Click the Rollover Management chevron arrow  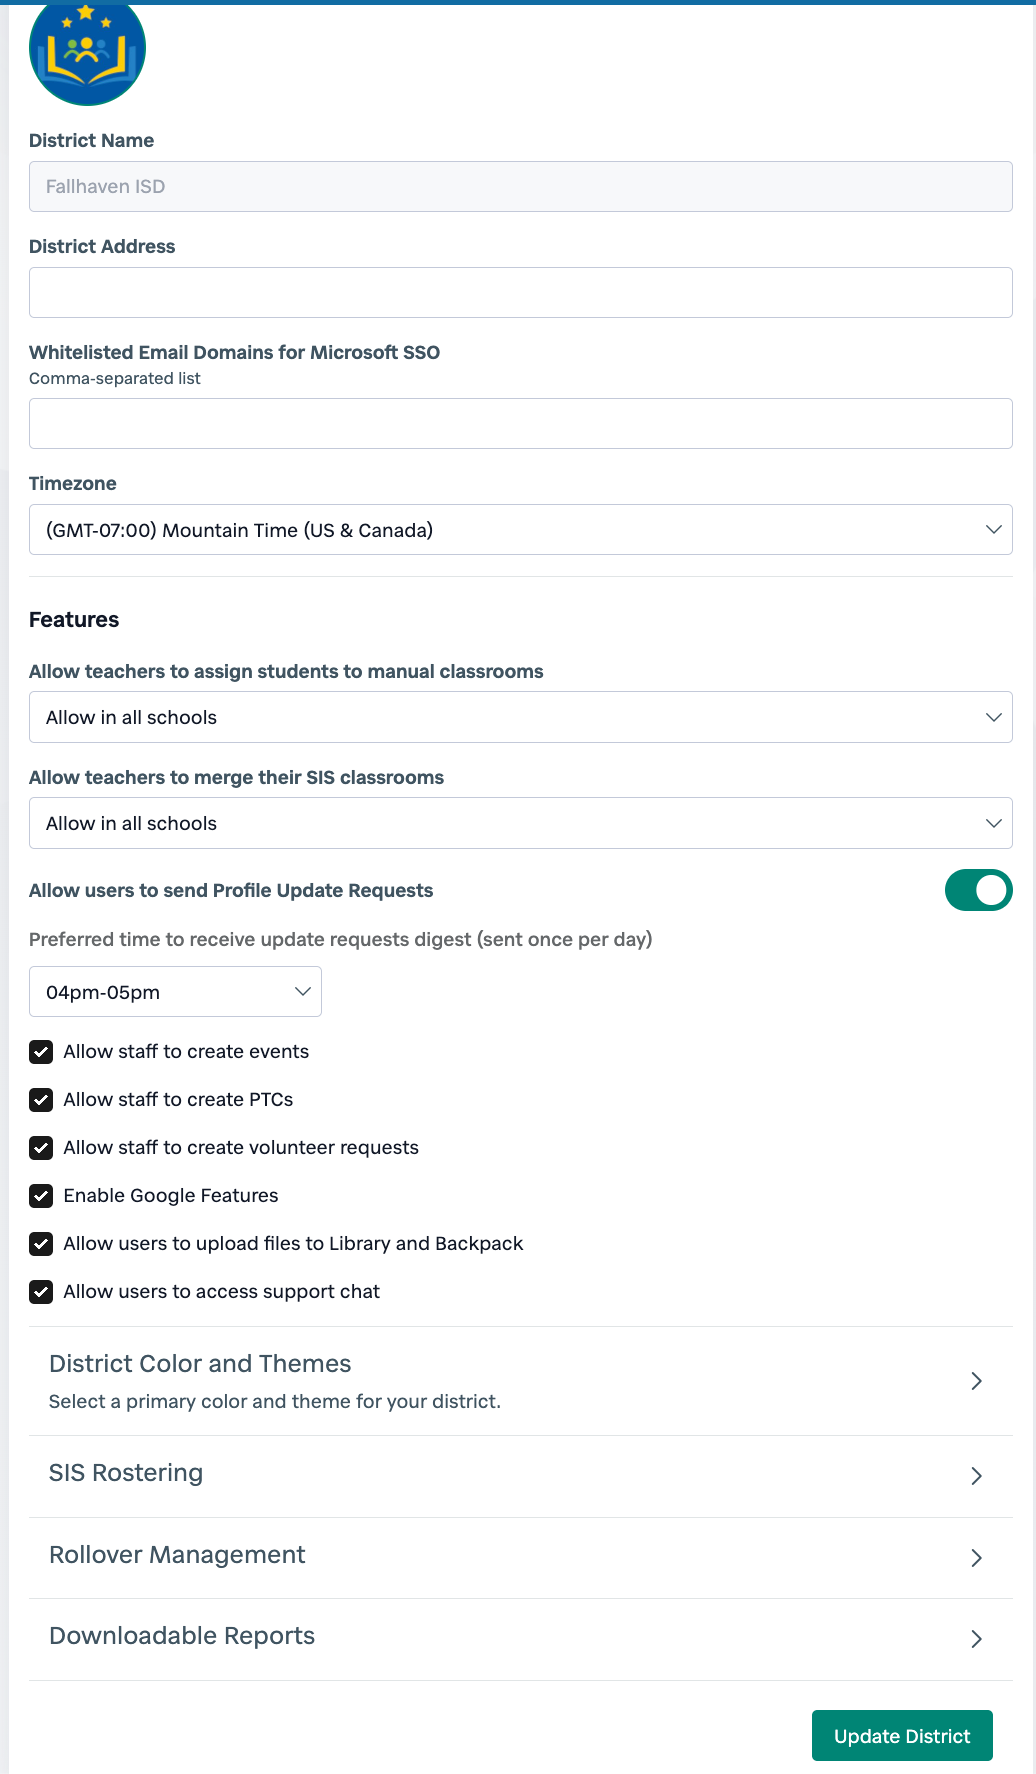[x=976, y=1558]
